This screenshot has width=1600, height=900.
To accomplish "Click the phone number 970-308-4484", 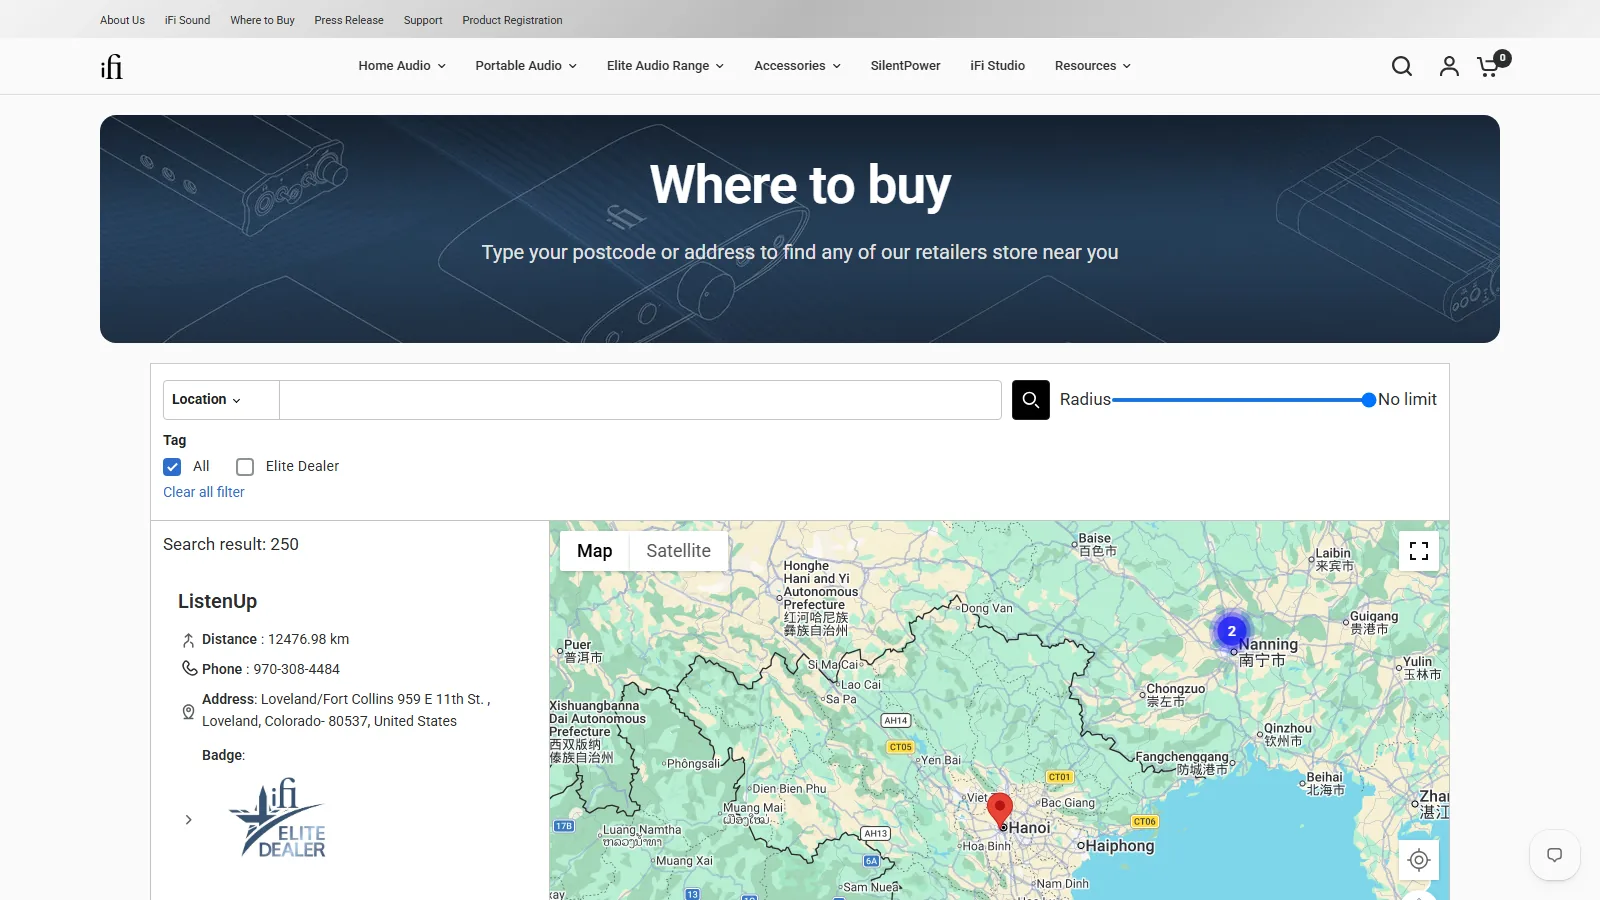I will (x=296, y=669).
